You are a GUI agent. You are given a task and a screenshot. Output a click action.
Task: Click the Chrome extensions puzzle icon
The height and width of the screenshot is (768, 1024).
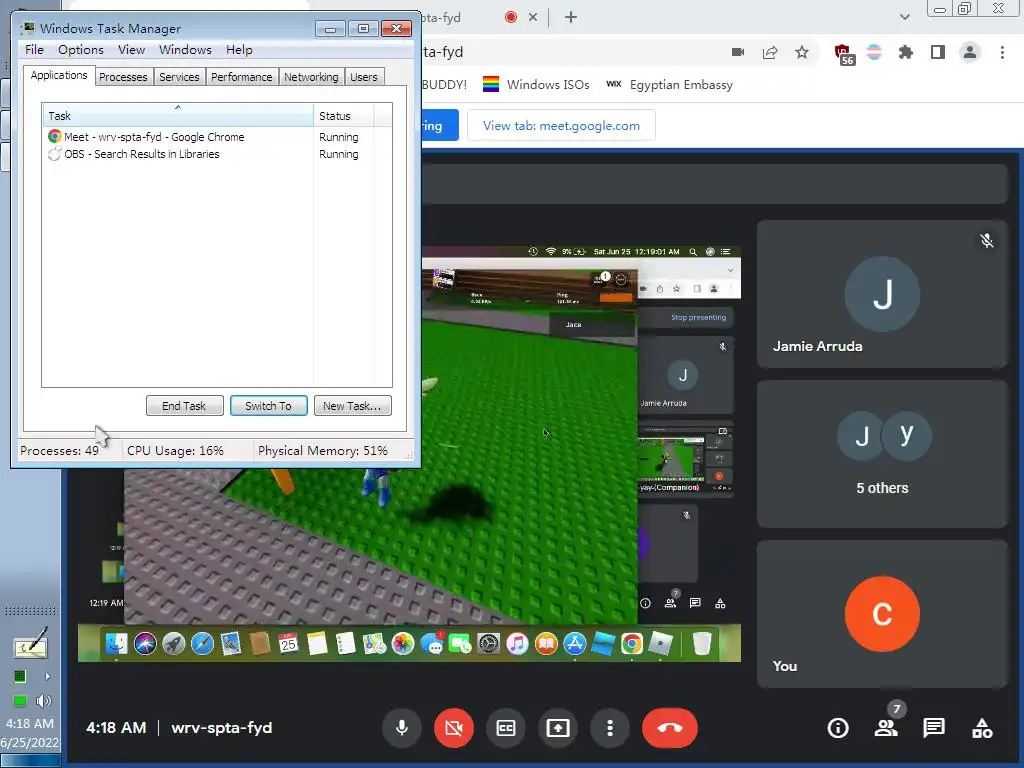click(905, 52)
